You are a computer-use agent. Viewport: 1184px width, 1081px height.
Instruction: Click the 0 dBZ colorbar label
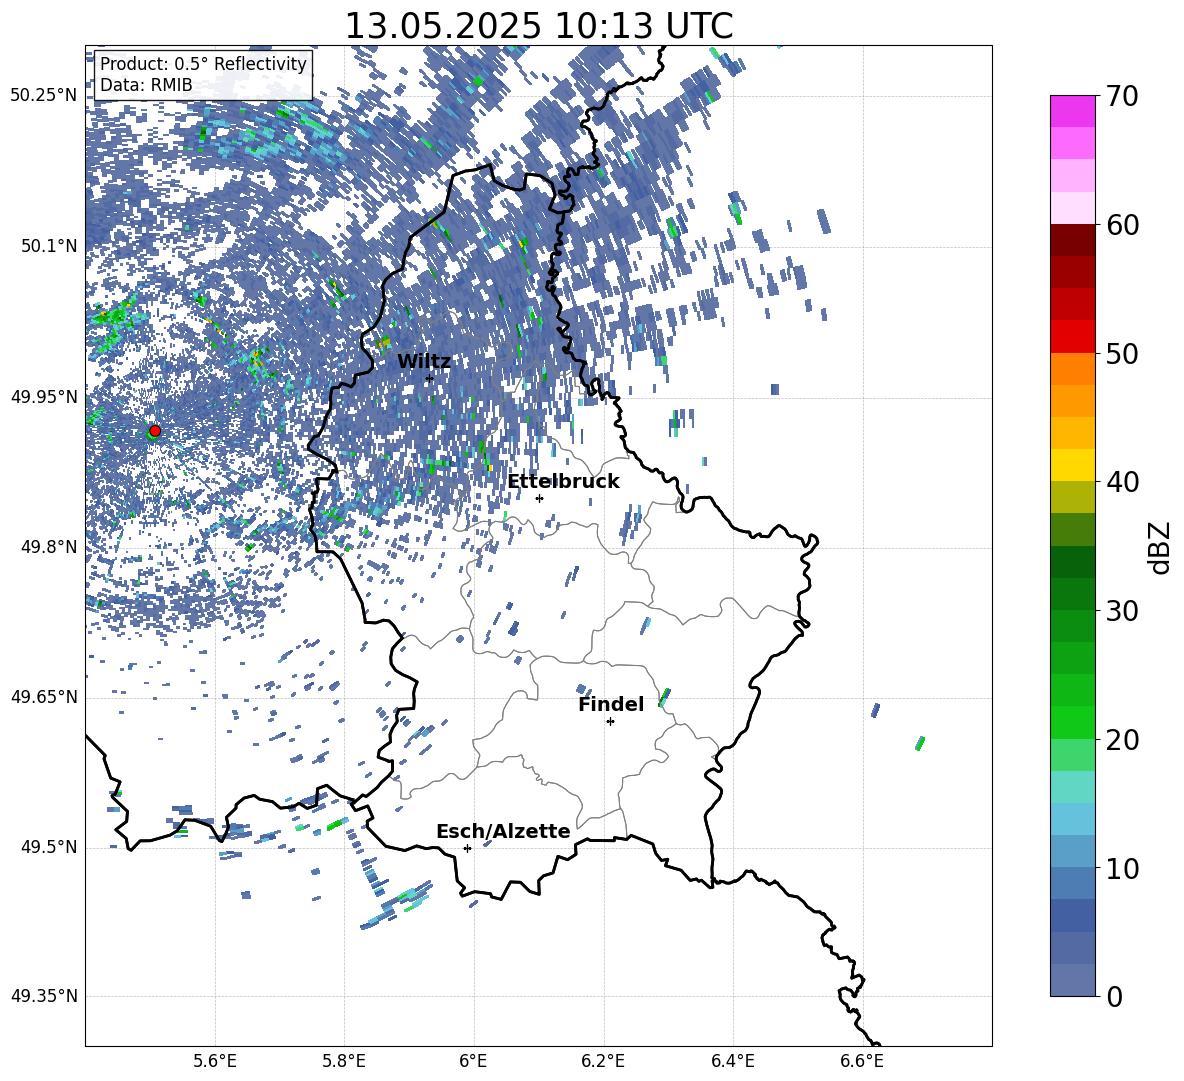pyautogui.click(x=1114, y=997)
